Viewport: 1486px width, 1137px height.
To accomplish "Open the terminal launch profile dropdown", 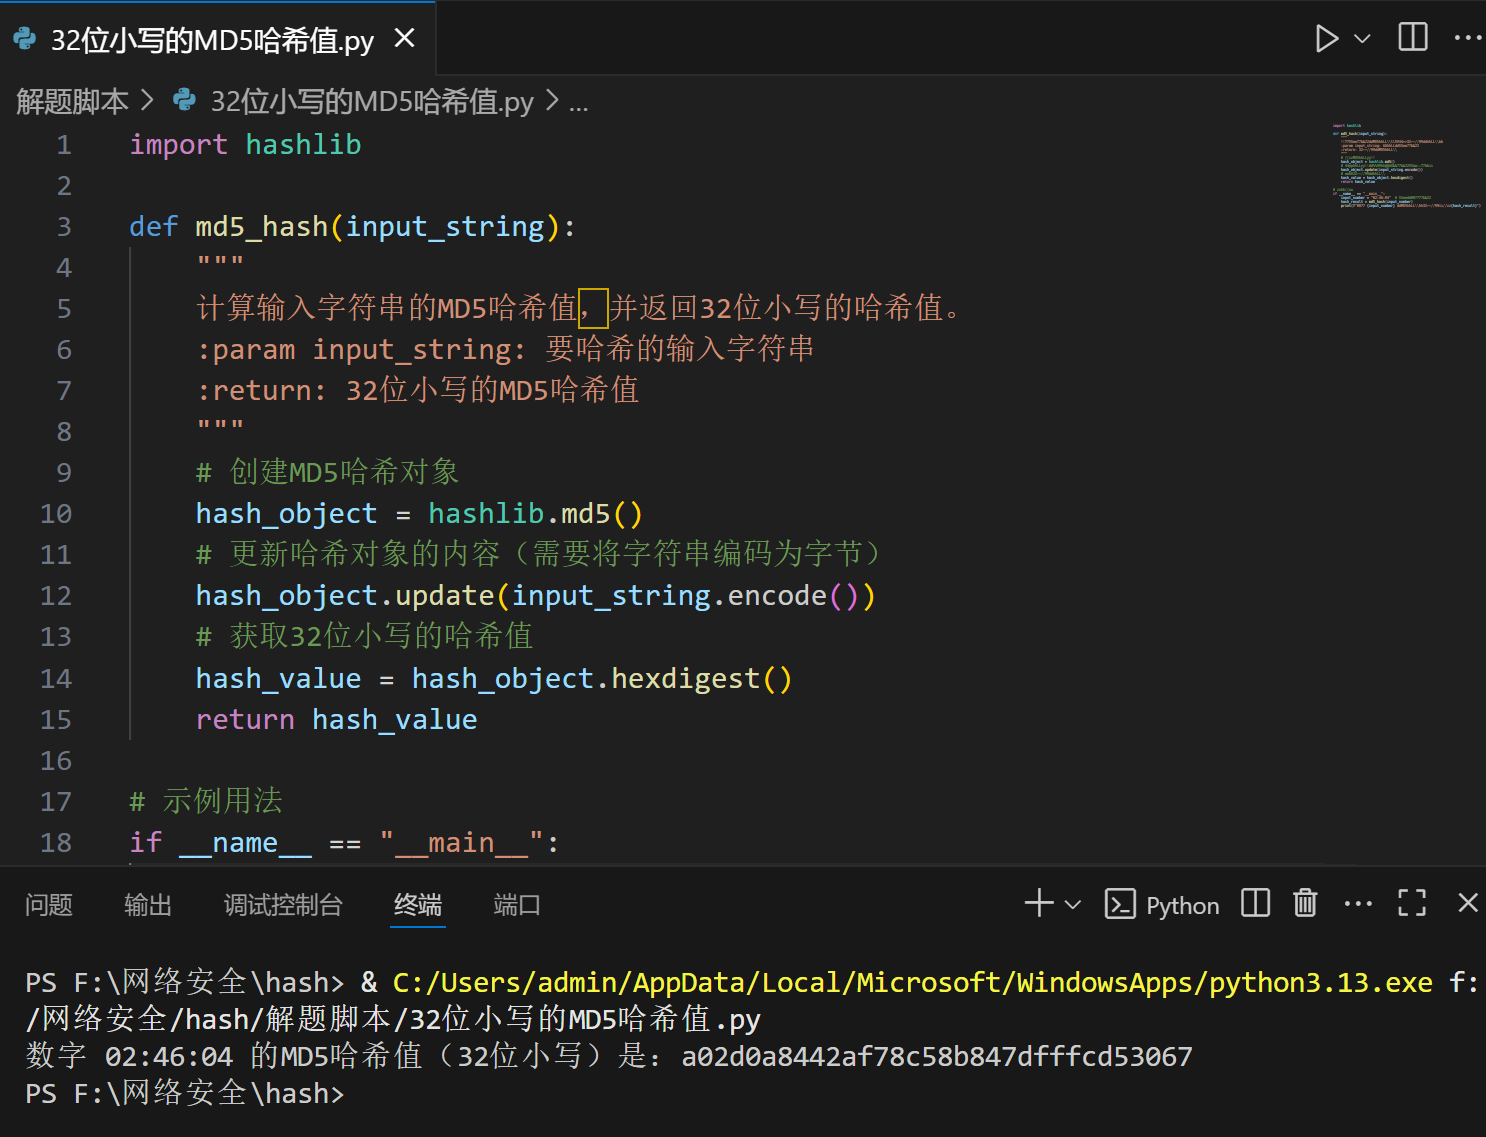I will [1073, 905].
